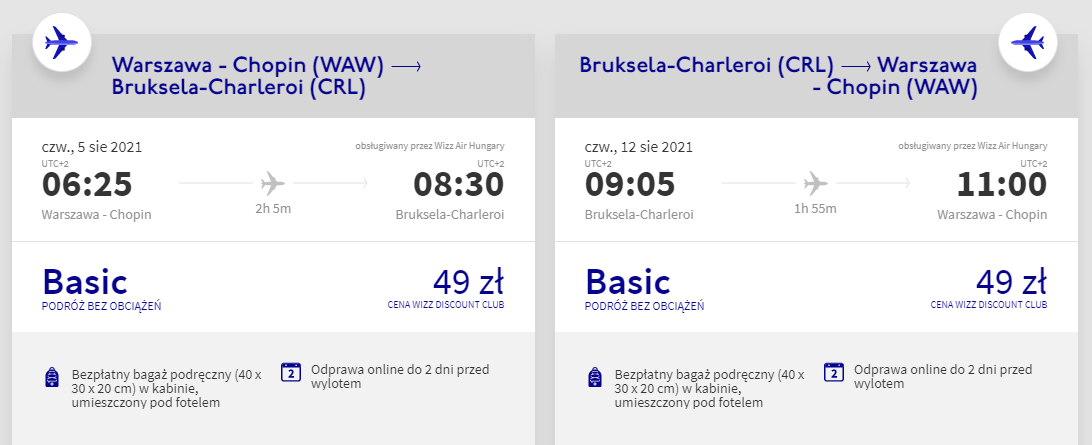The image size is (1092, 445).
Task: Click the date czw., 5 sie 2021
Action: tap(92, 146)
